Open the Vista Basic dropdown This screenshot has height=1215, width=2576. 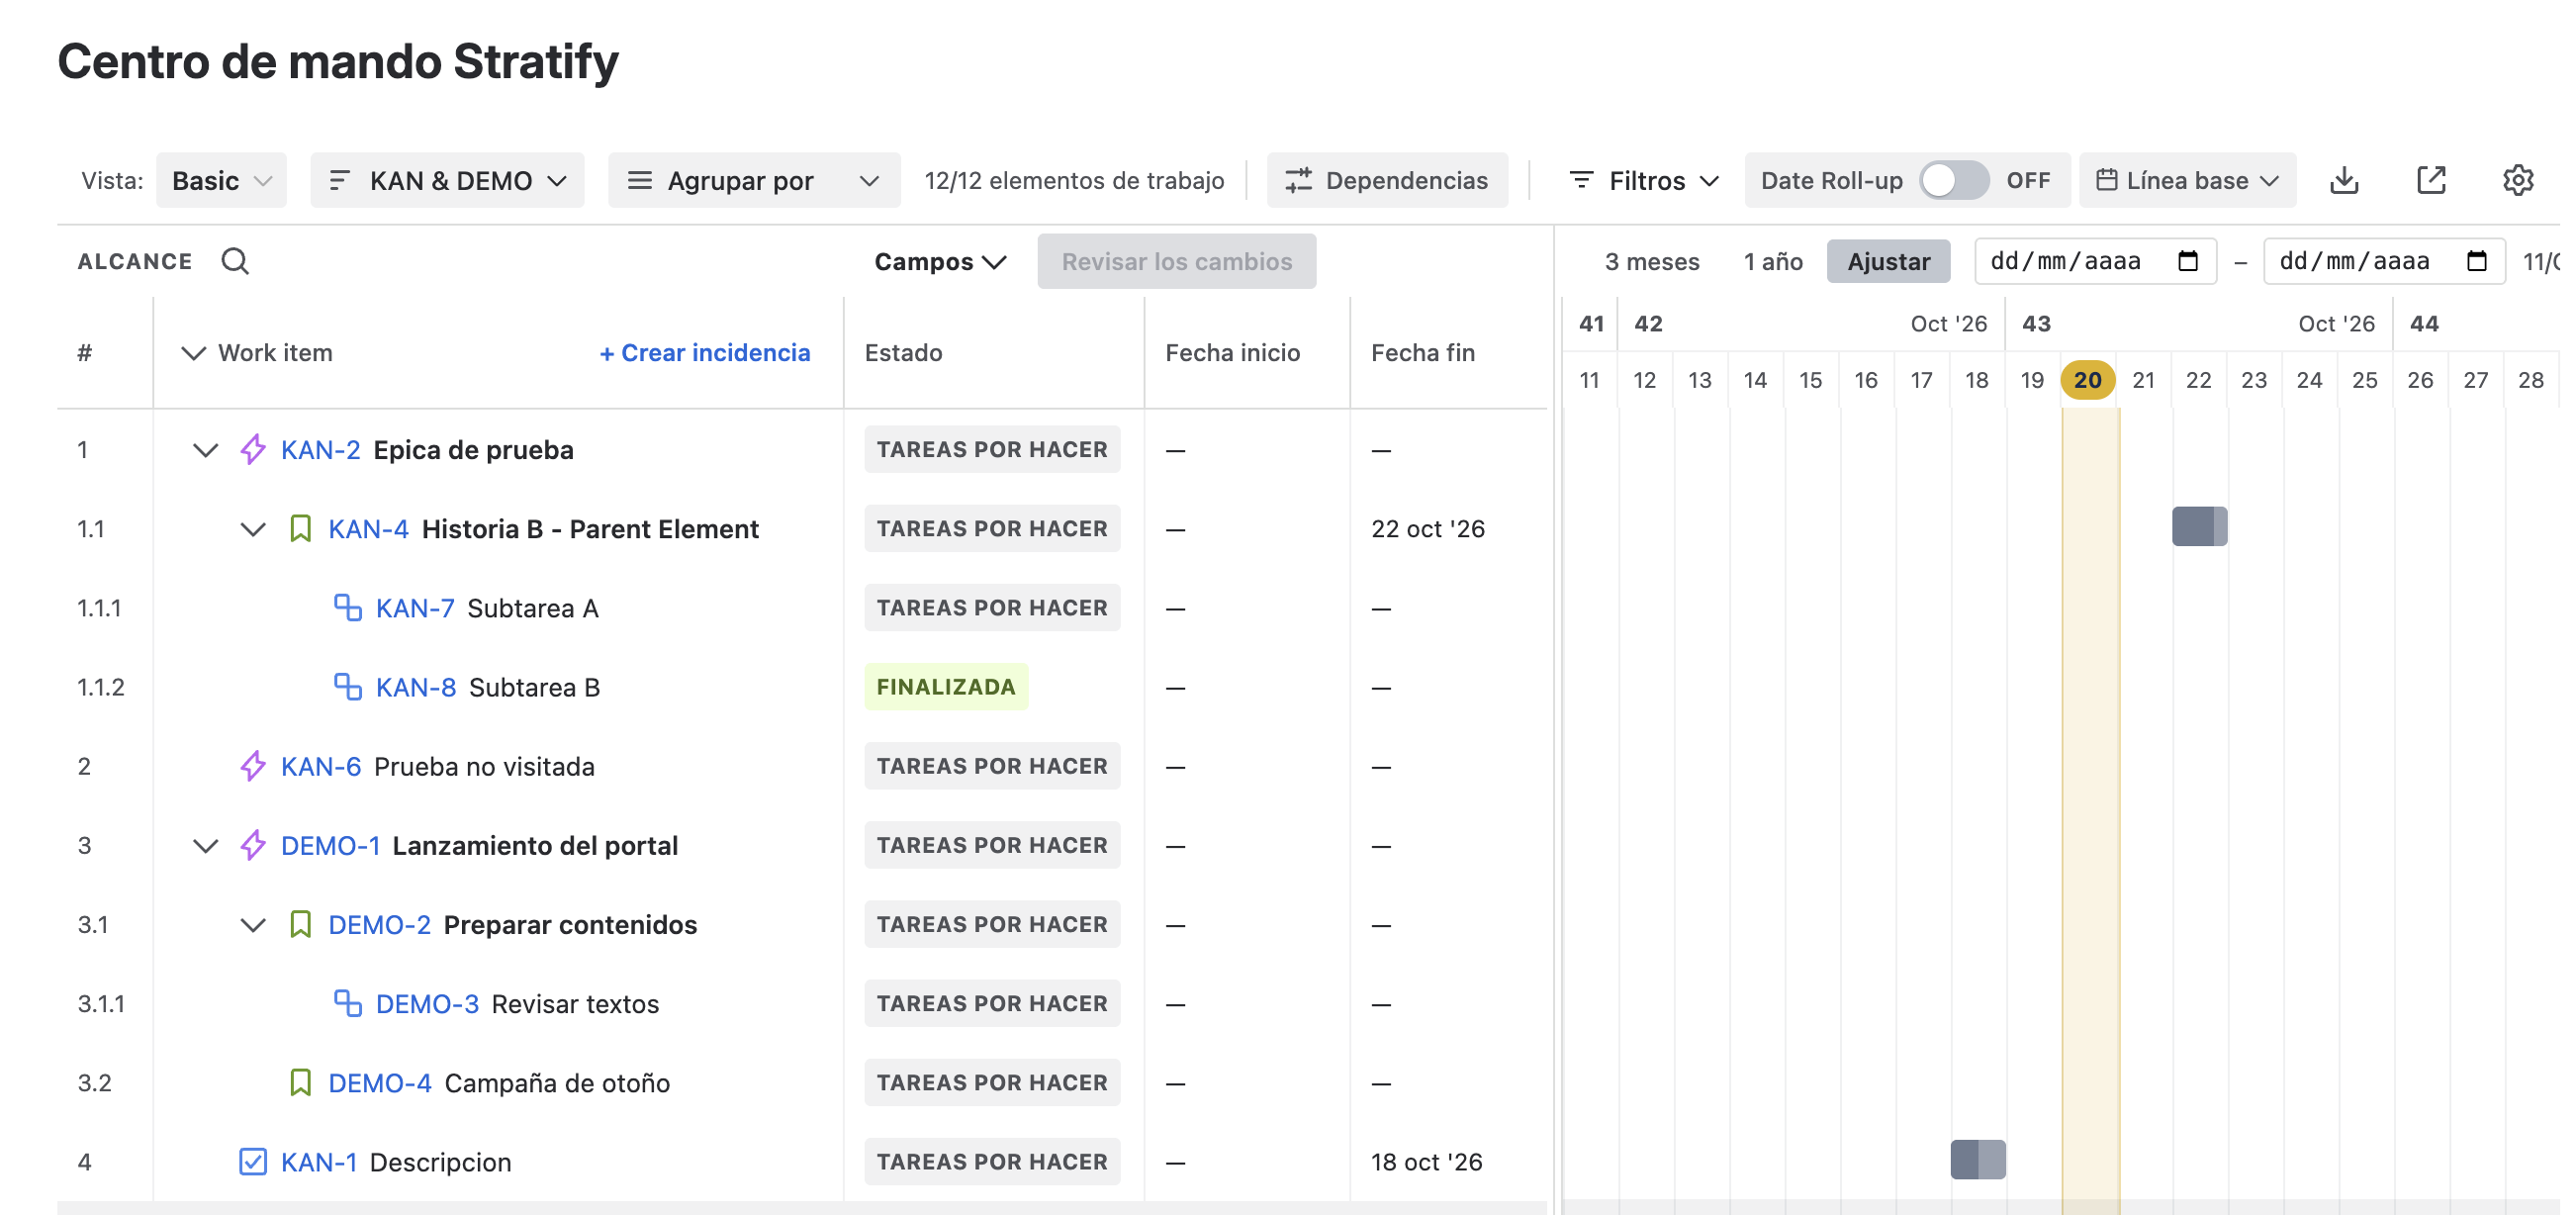(x=221, y=180)
